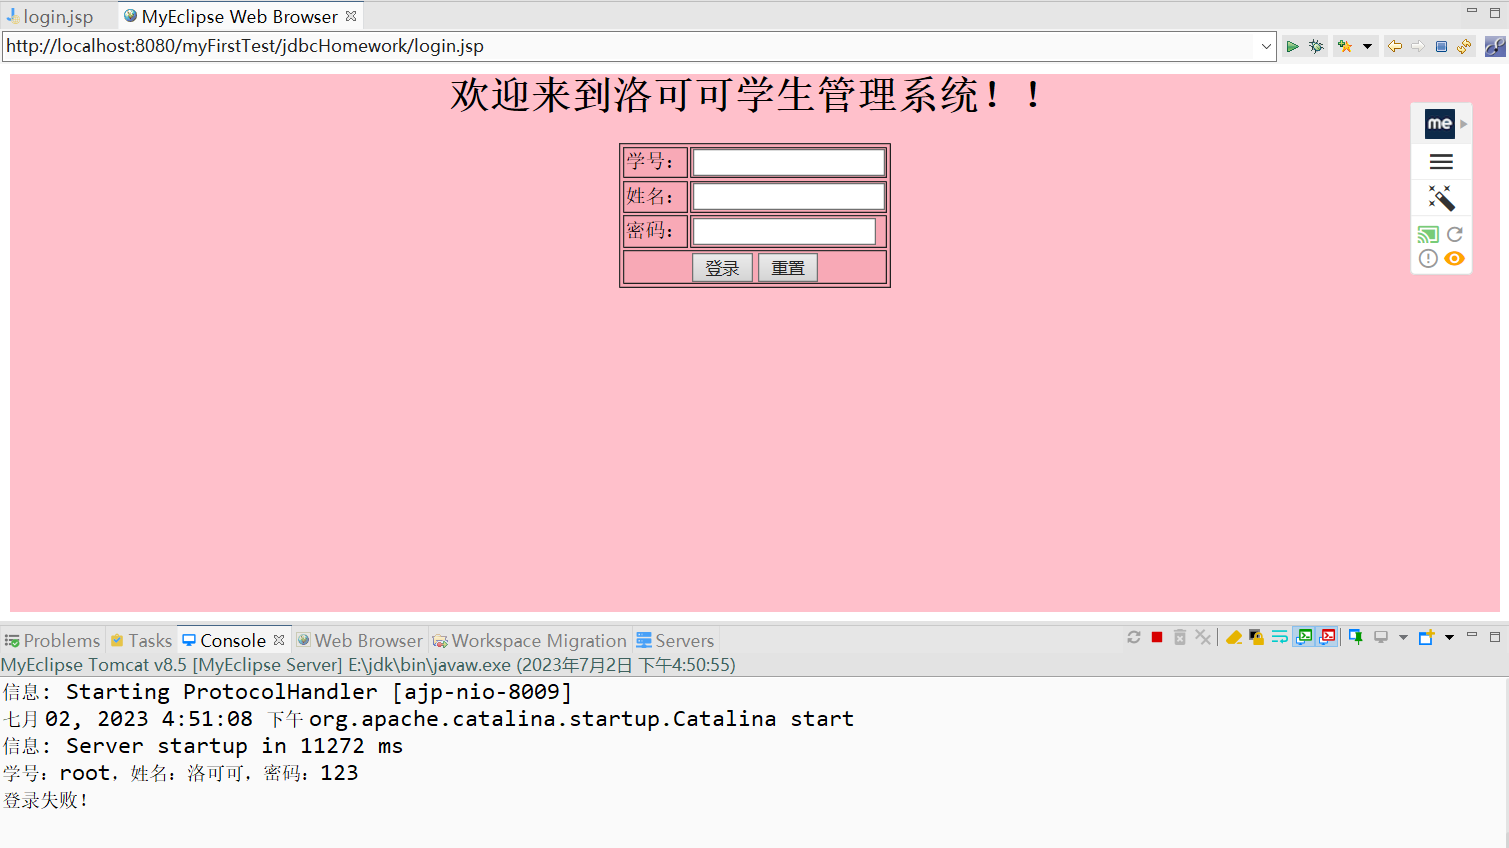Image resolution: width=1509 pixels, height=848 pixels.
Task: Click Display Selected Console monitor icon
Action: coord(1381,637)
